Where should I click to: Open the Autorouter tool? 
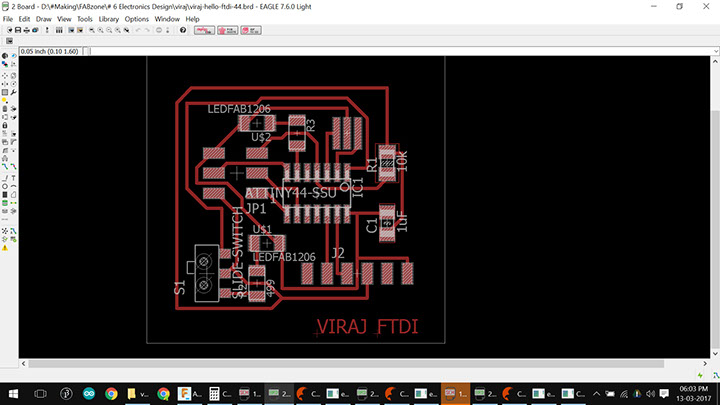(x=13, y=231)
